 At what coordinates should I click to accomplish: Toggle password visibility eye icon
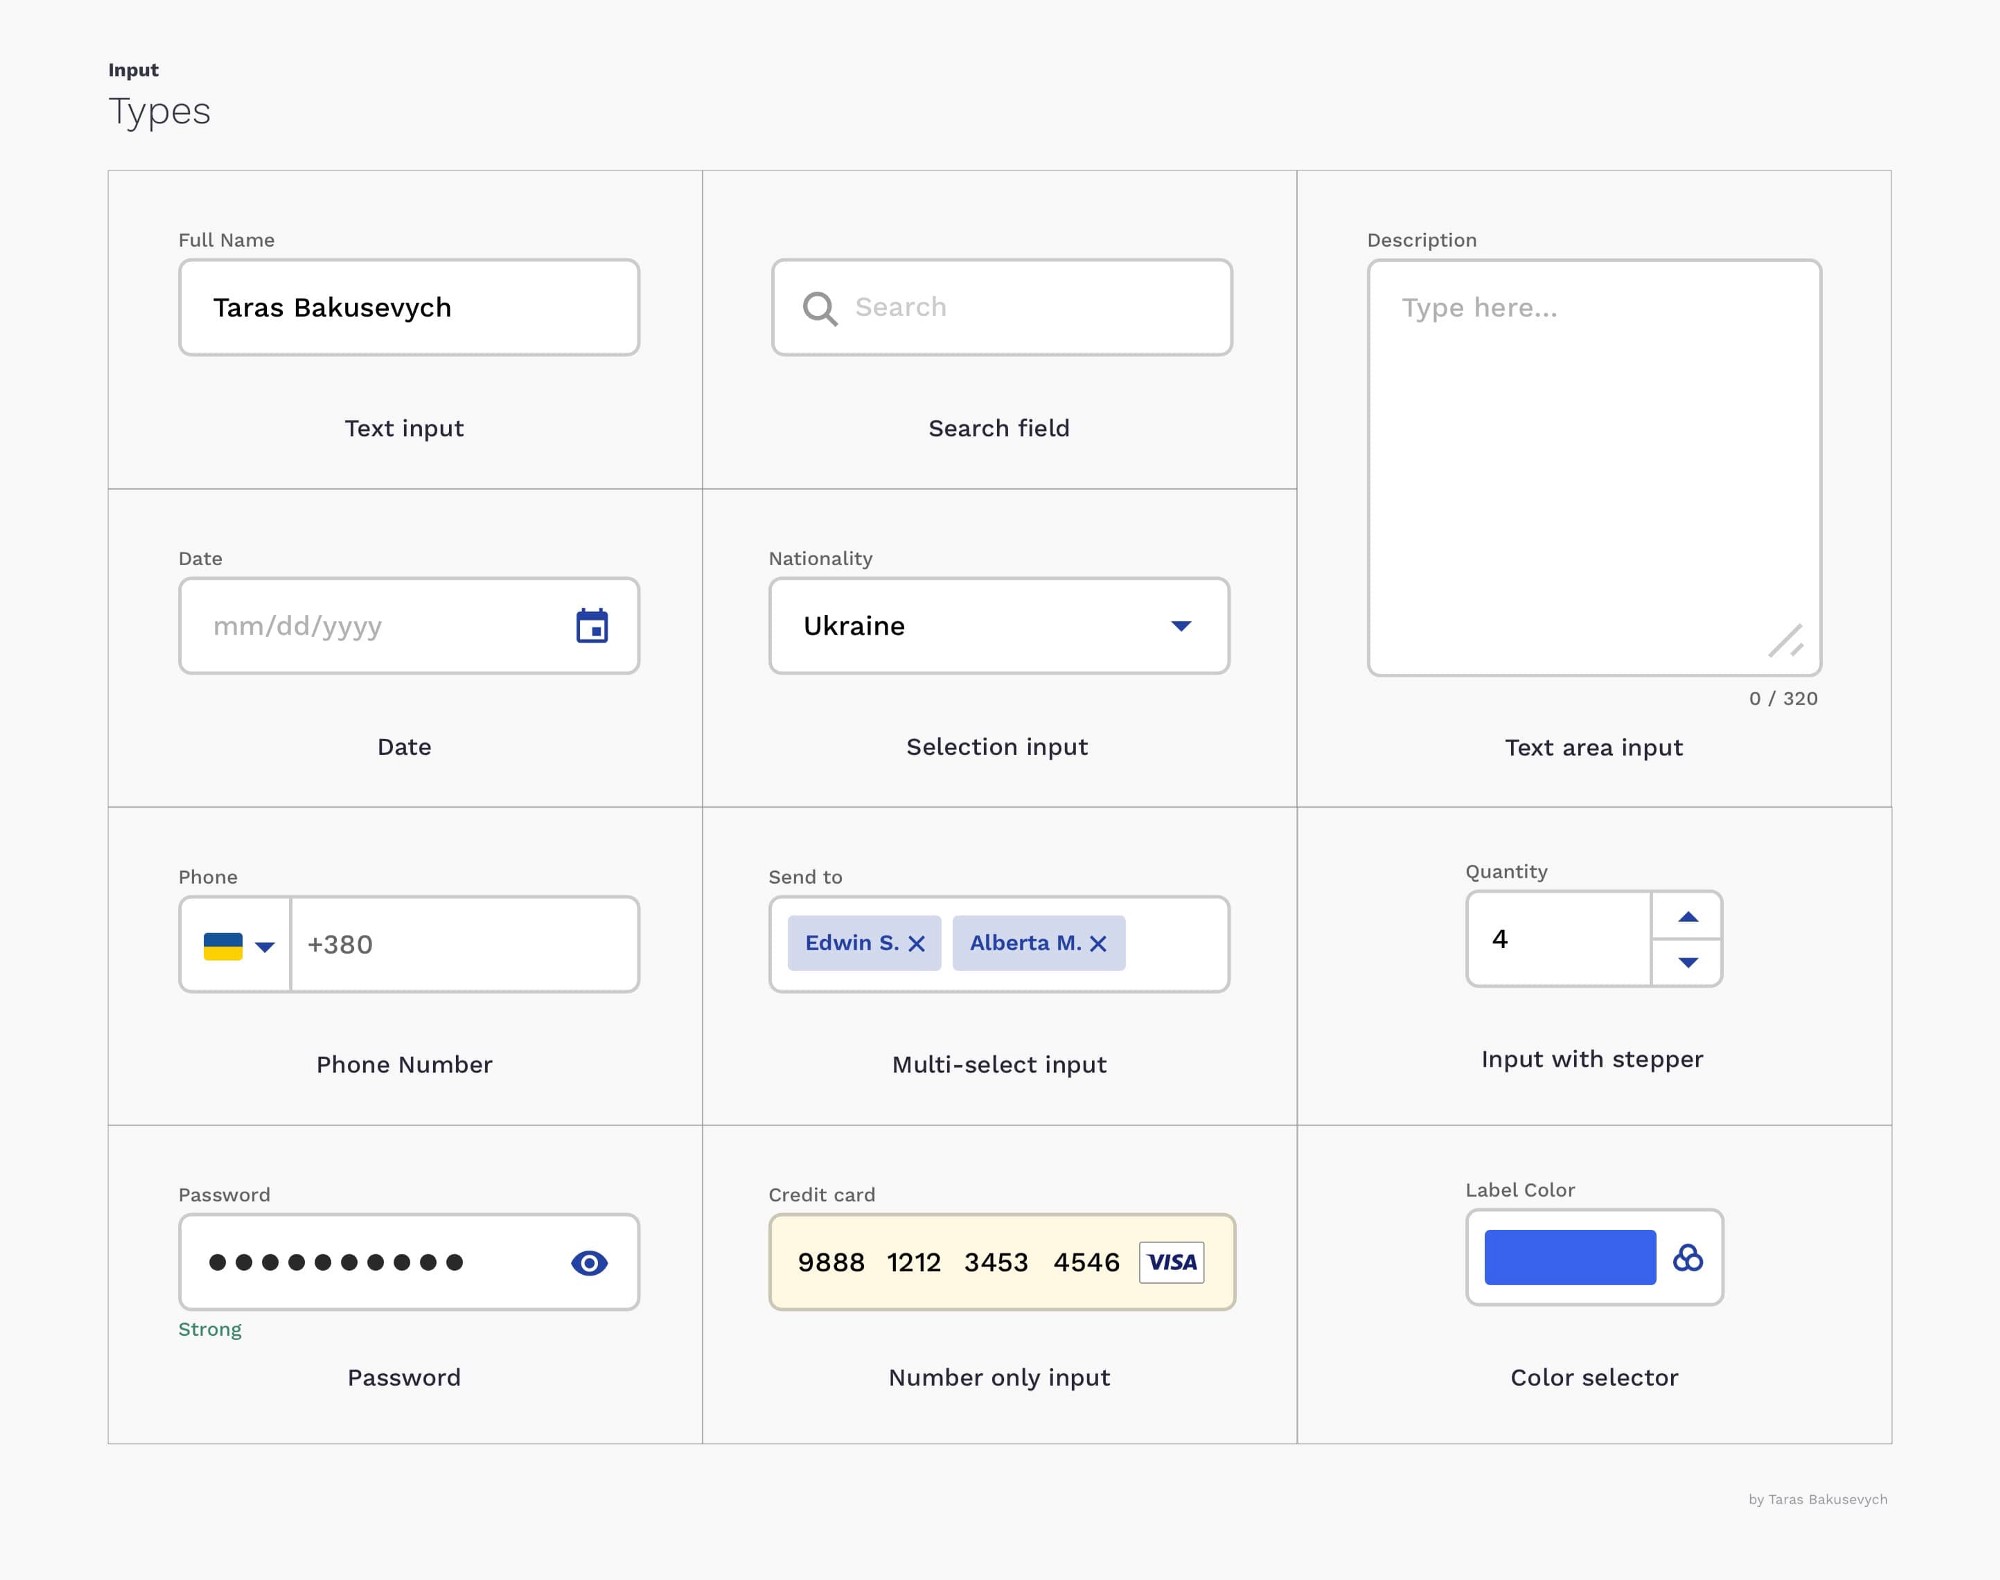point(591,1262)
